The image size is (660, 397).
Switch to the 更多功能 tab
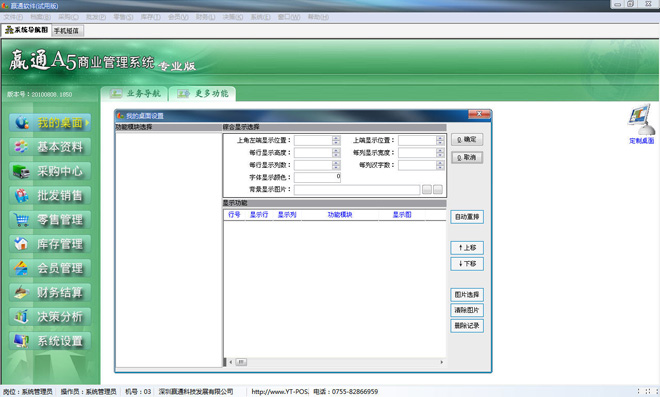tap(202, 93)
